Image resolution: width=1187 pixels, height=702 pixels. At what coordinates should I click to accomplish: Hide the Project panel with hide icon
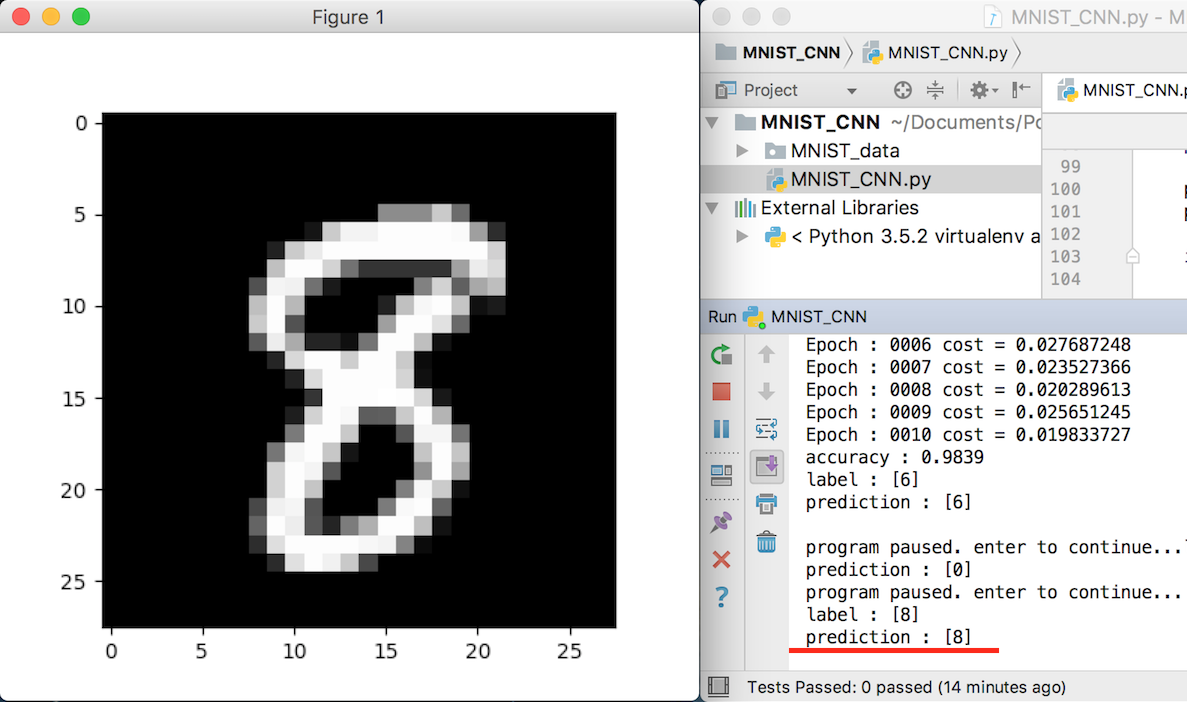pos(1020,89)
